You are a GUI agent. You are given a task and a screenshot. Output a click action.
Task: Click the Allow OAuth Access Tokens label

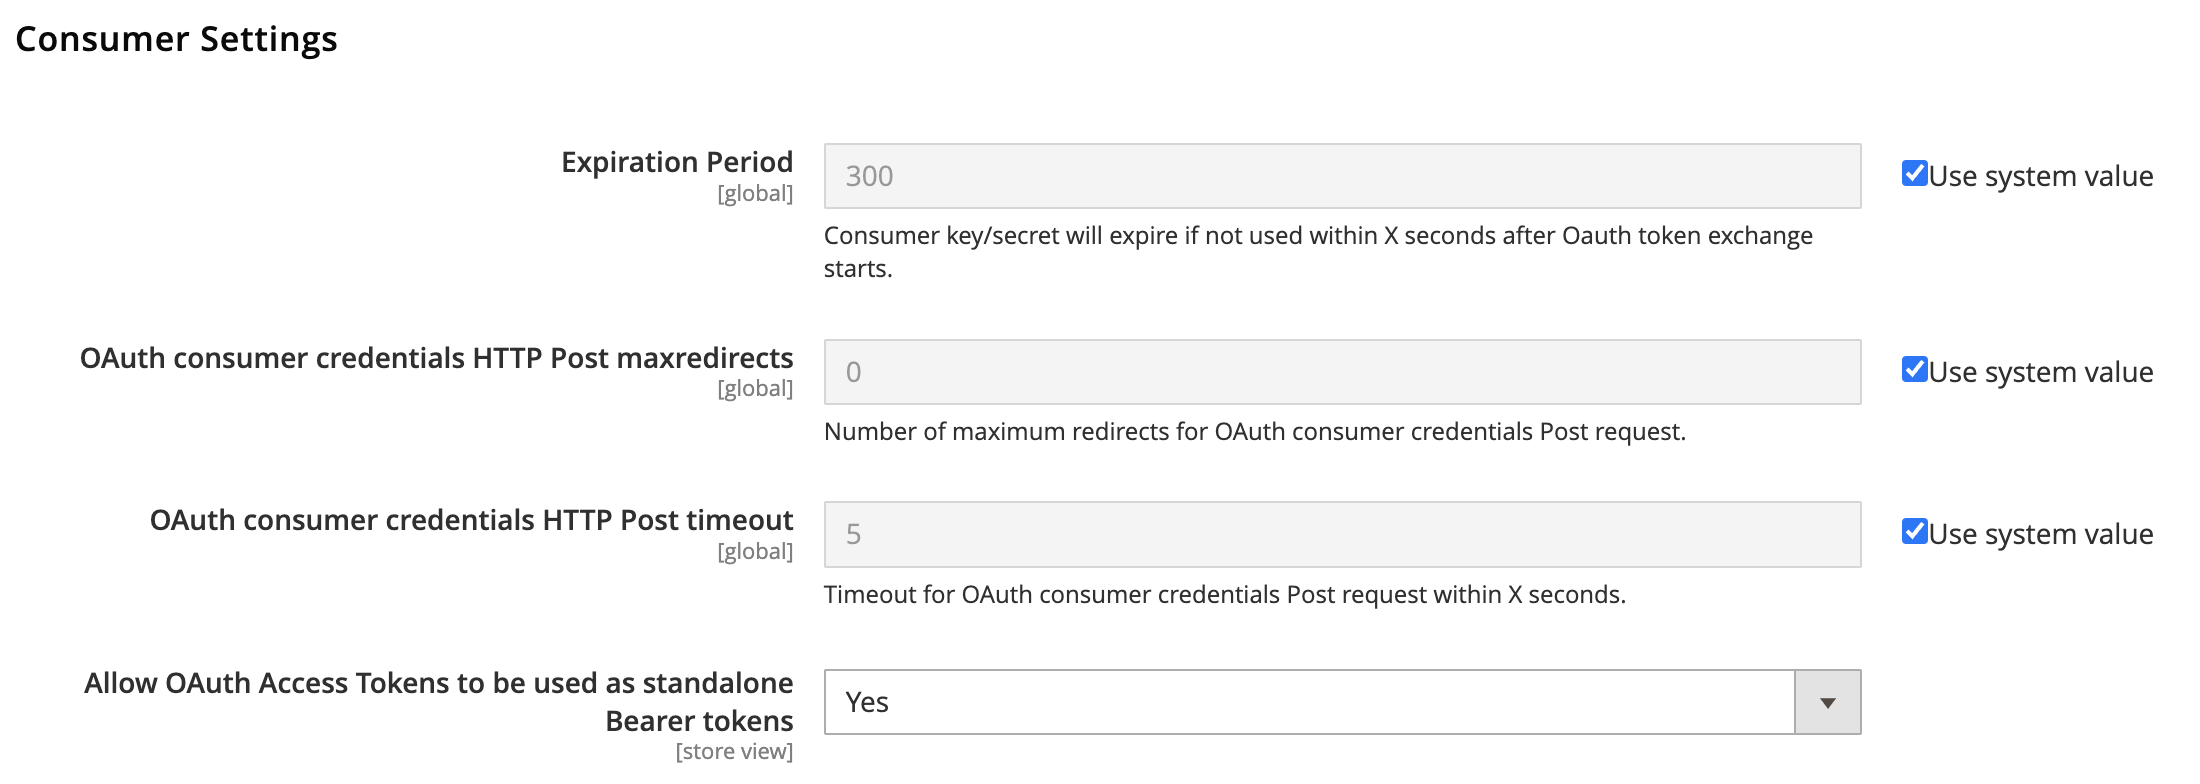[x=438, y=684]
